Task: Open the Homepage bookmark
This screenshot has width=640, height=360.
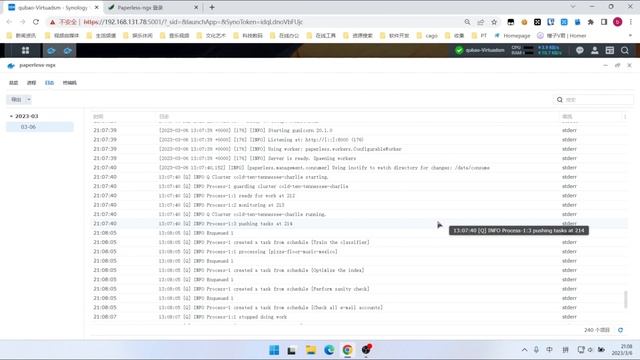Action: (513, 36)
